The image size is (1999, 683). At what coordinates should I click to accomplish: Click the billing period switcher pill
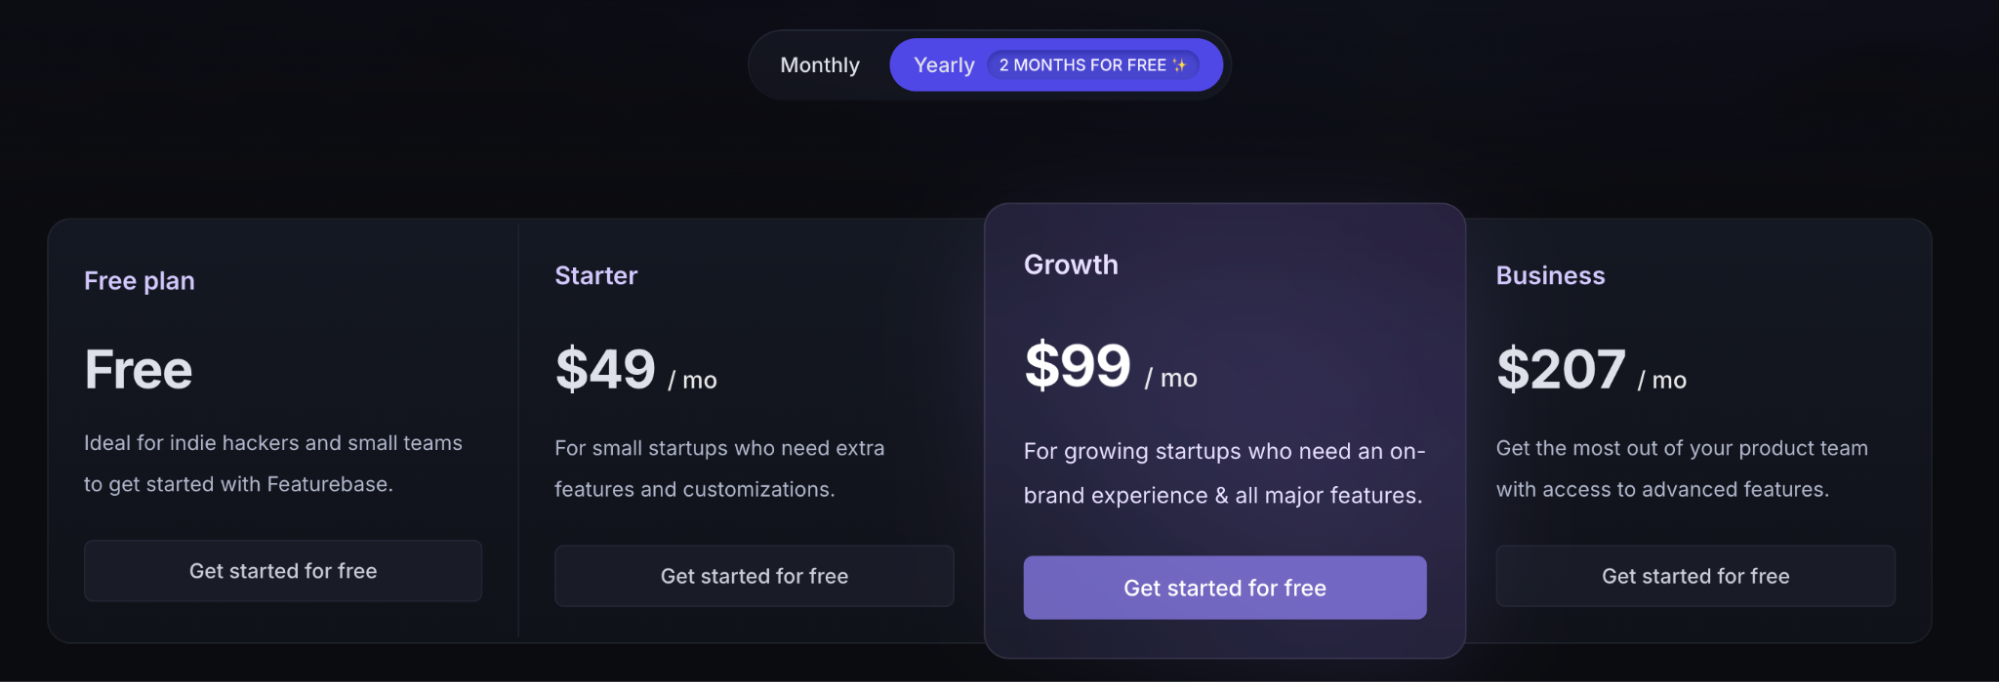(988, 64)
